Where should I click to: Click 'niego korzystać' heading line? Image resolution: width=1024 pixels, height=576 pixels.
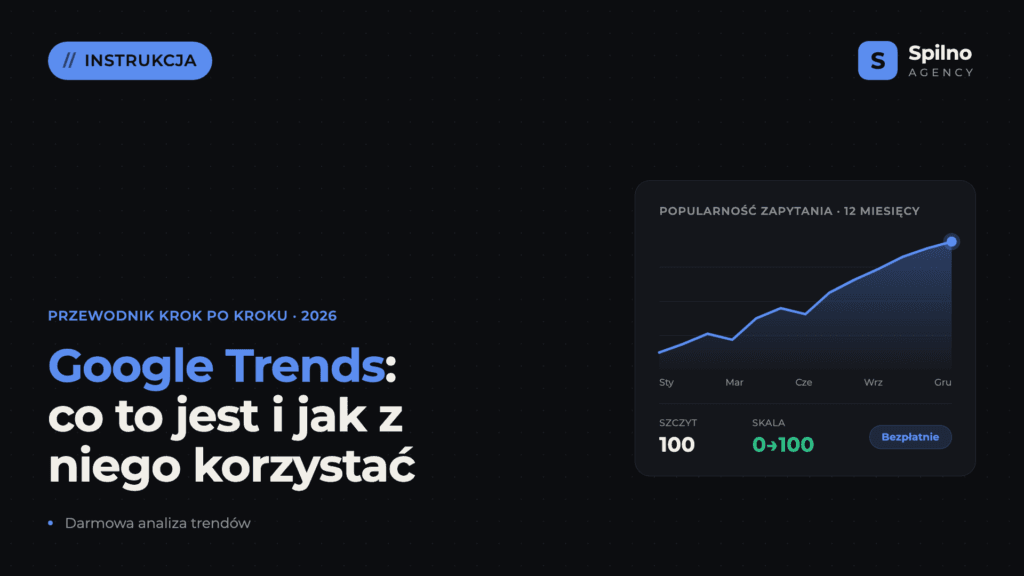coord(231,465)
